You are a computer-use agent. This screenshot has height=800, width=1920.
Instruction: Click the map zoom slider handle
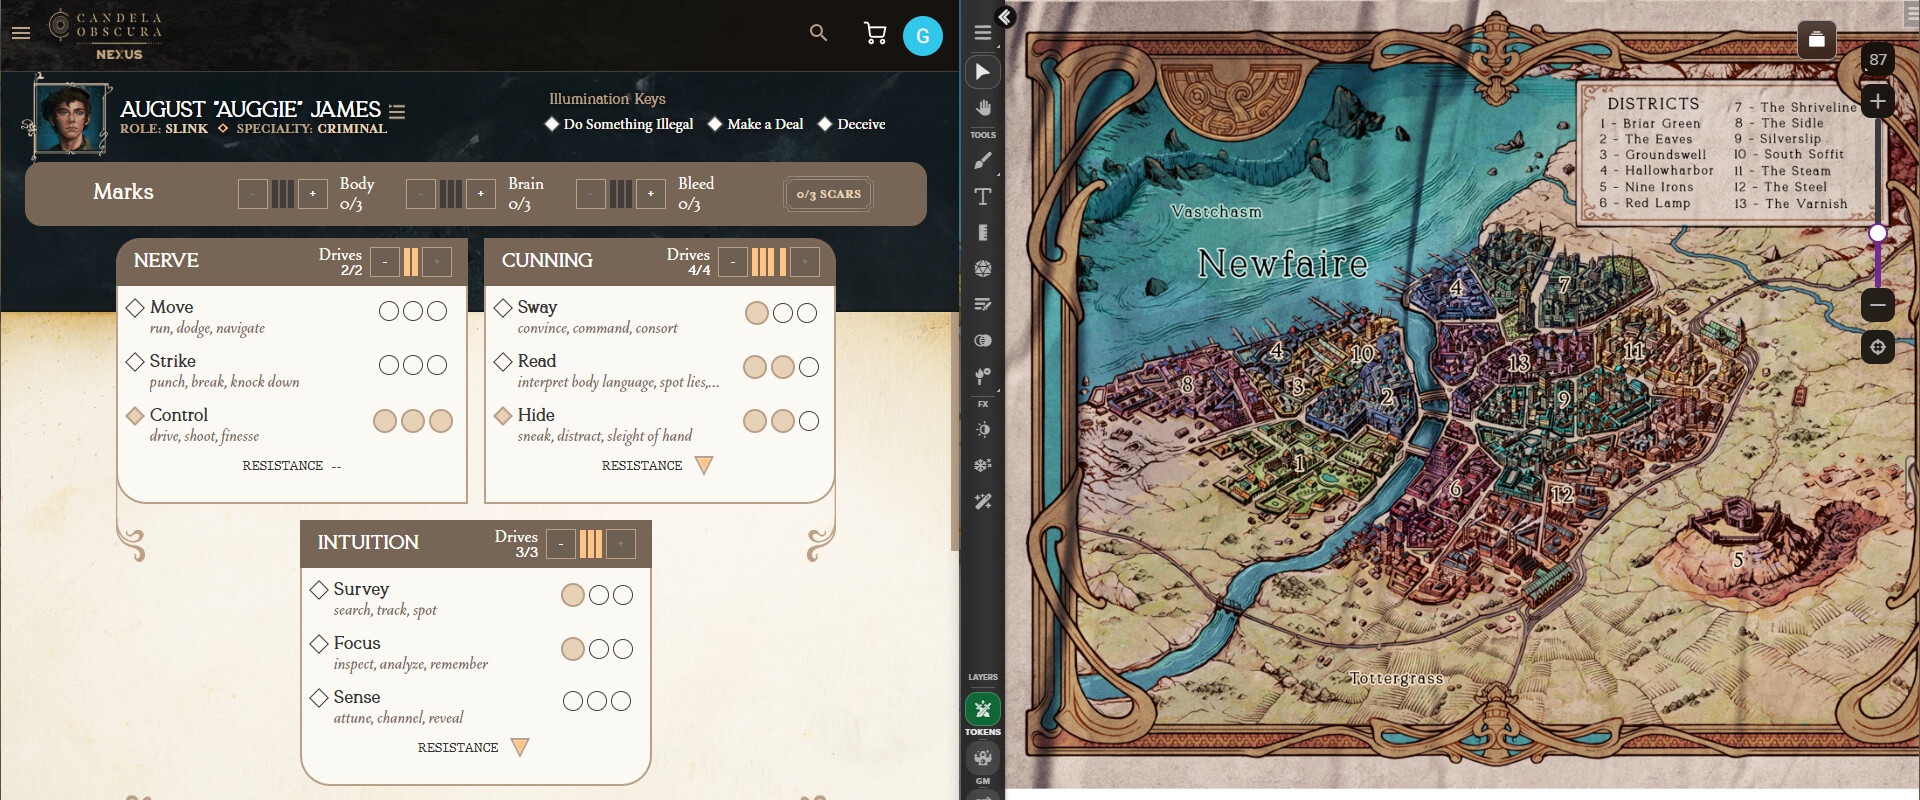1878,233
